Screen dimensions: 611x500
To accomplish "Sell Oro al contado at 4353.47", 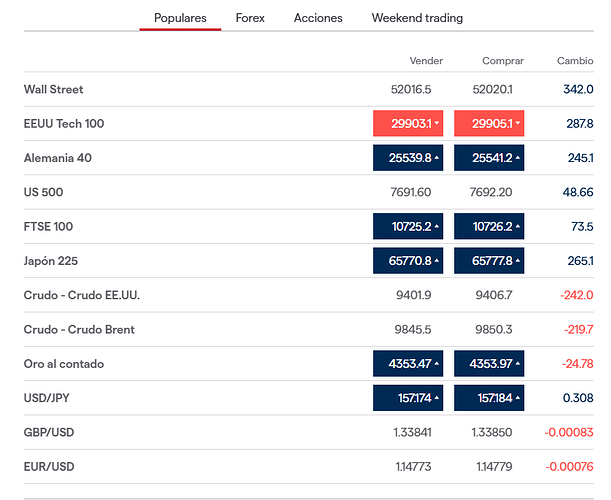I will point(408,364).
